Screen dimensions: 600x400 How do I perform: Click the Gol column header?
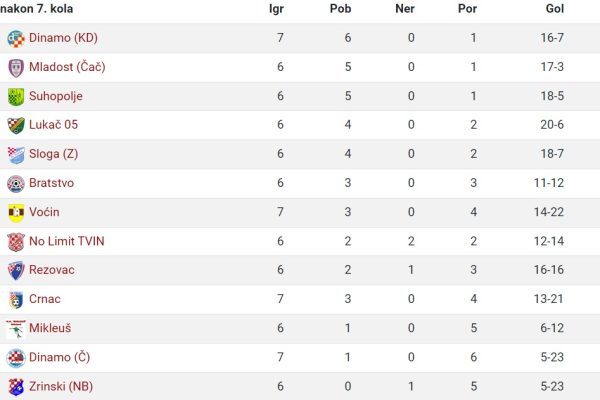[554, 8]
